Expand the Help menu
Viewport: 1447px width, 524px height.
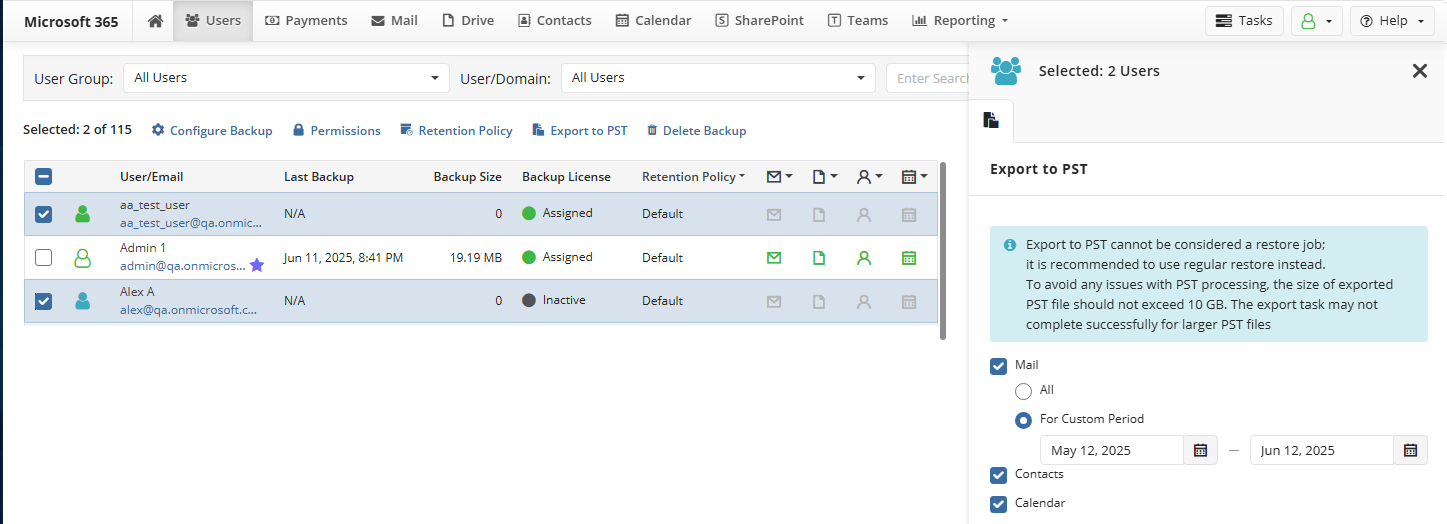pyautogui.click(x=1392, y=20)
